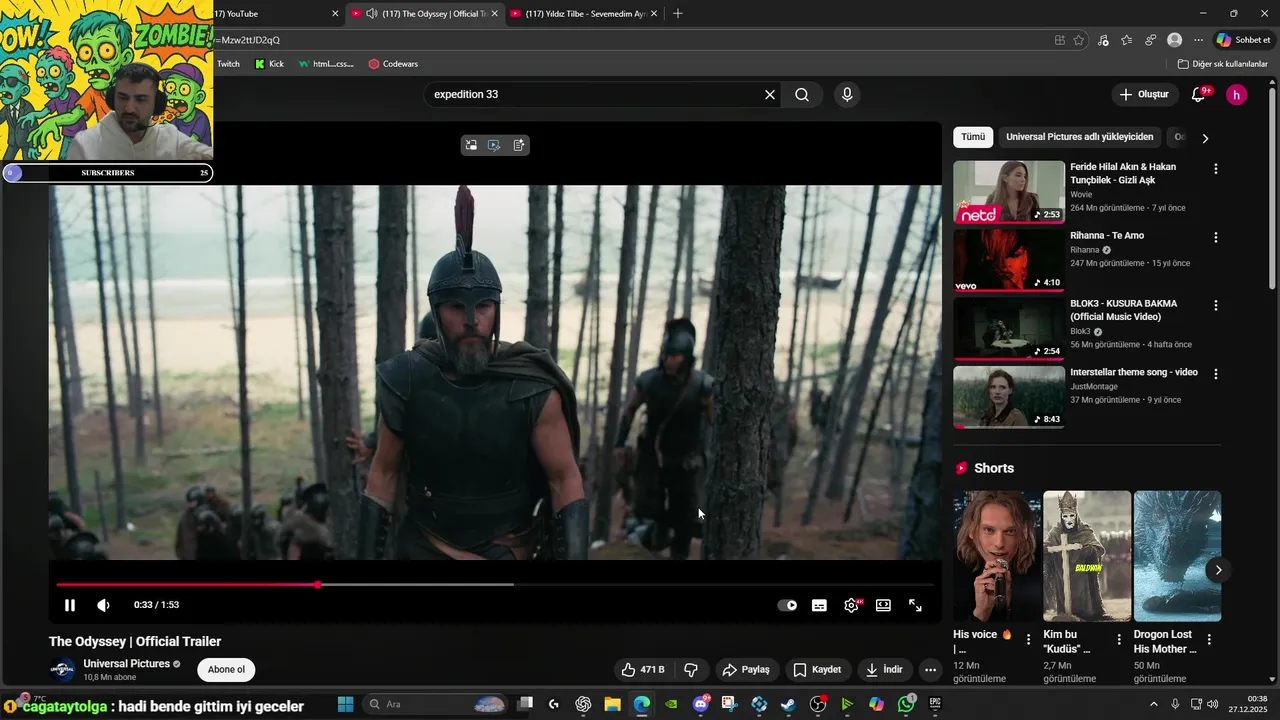Screen dimensions: 1280x720
Task: Share the video with Paylaş button
Action: pyautogui.click(x=746, y=670)
